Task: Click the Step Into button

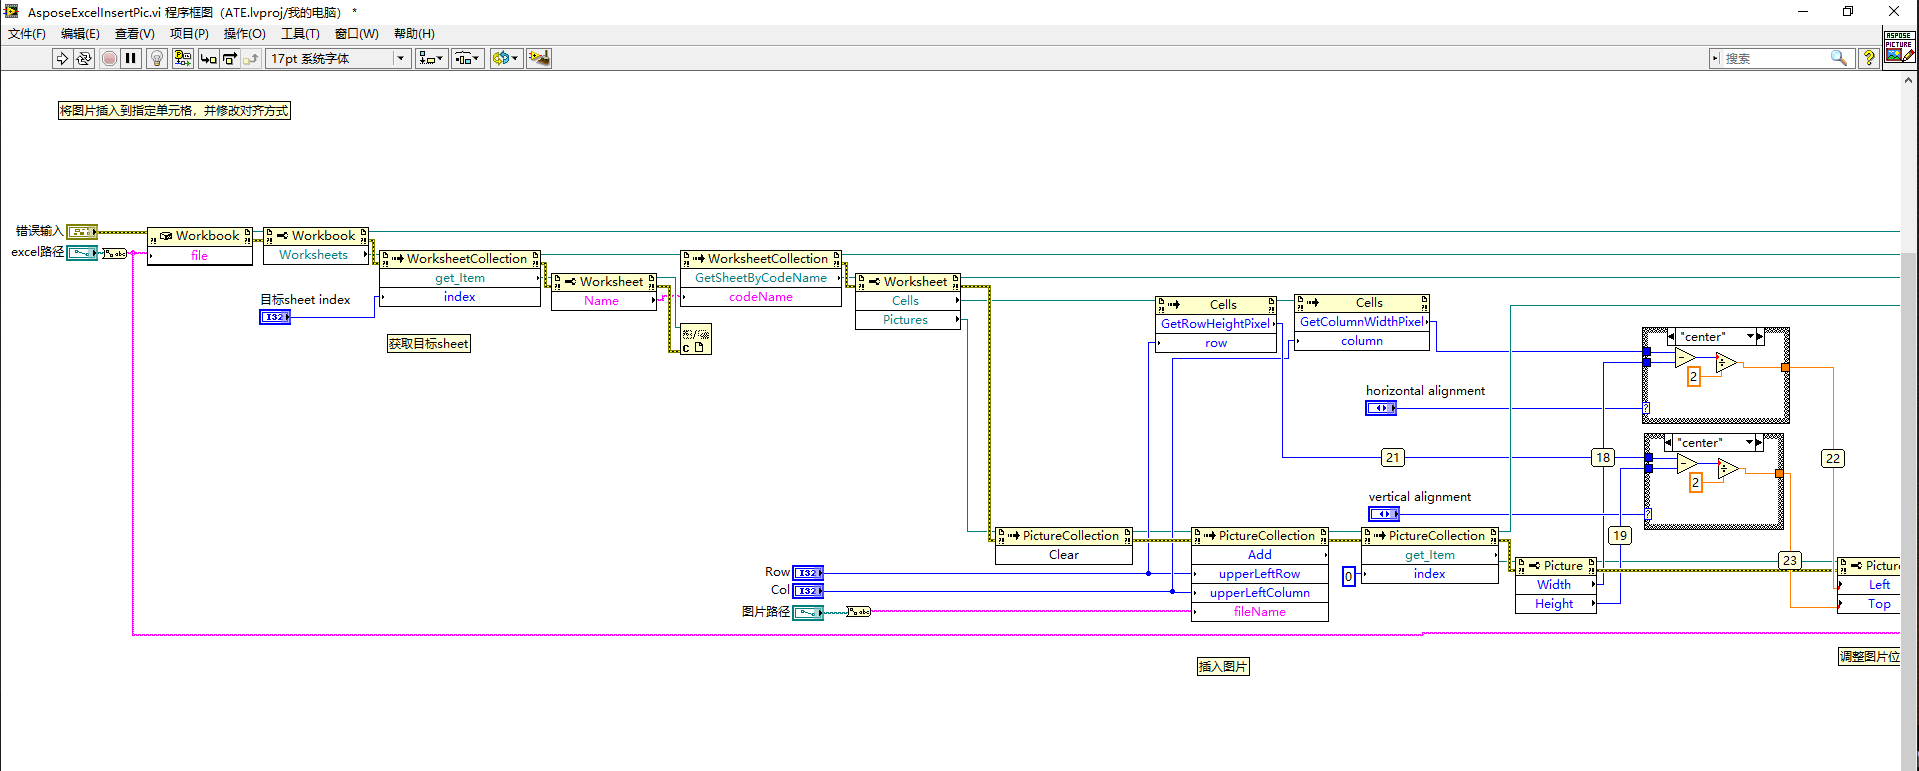Action: coord(208,58)
